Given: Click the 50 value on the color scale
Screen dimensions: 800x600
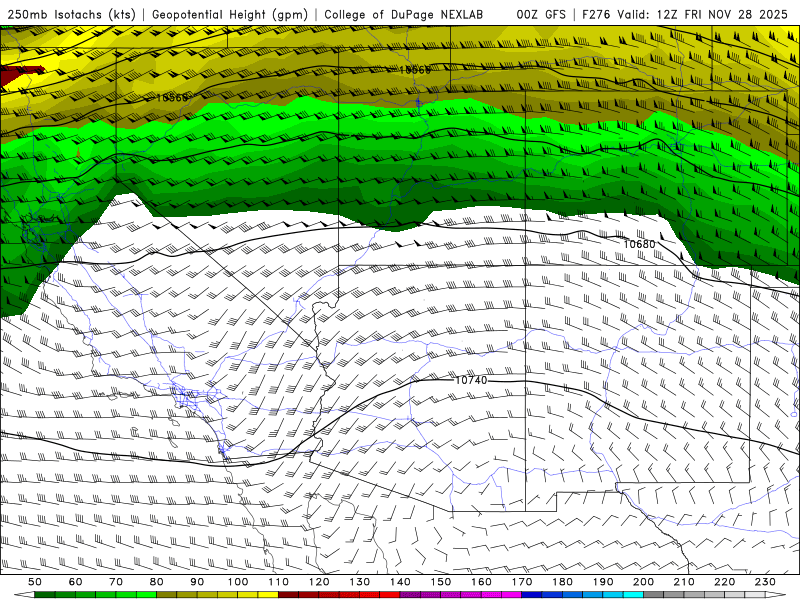Looking at the screenshot, I should click(35, 582).
